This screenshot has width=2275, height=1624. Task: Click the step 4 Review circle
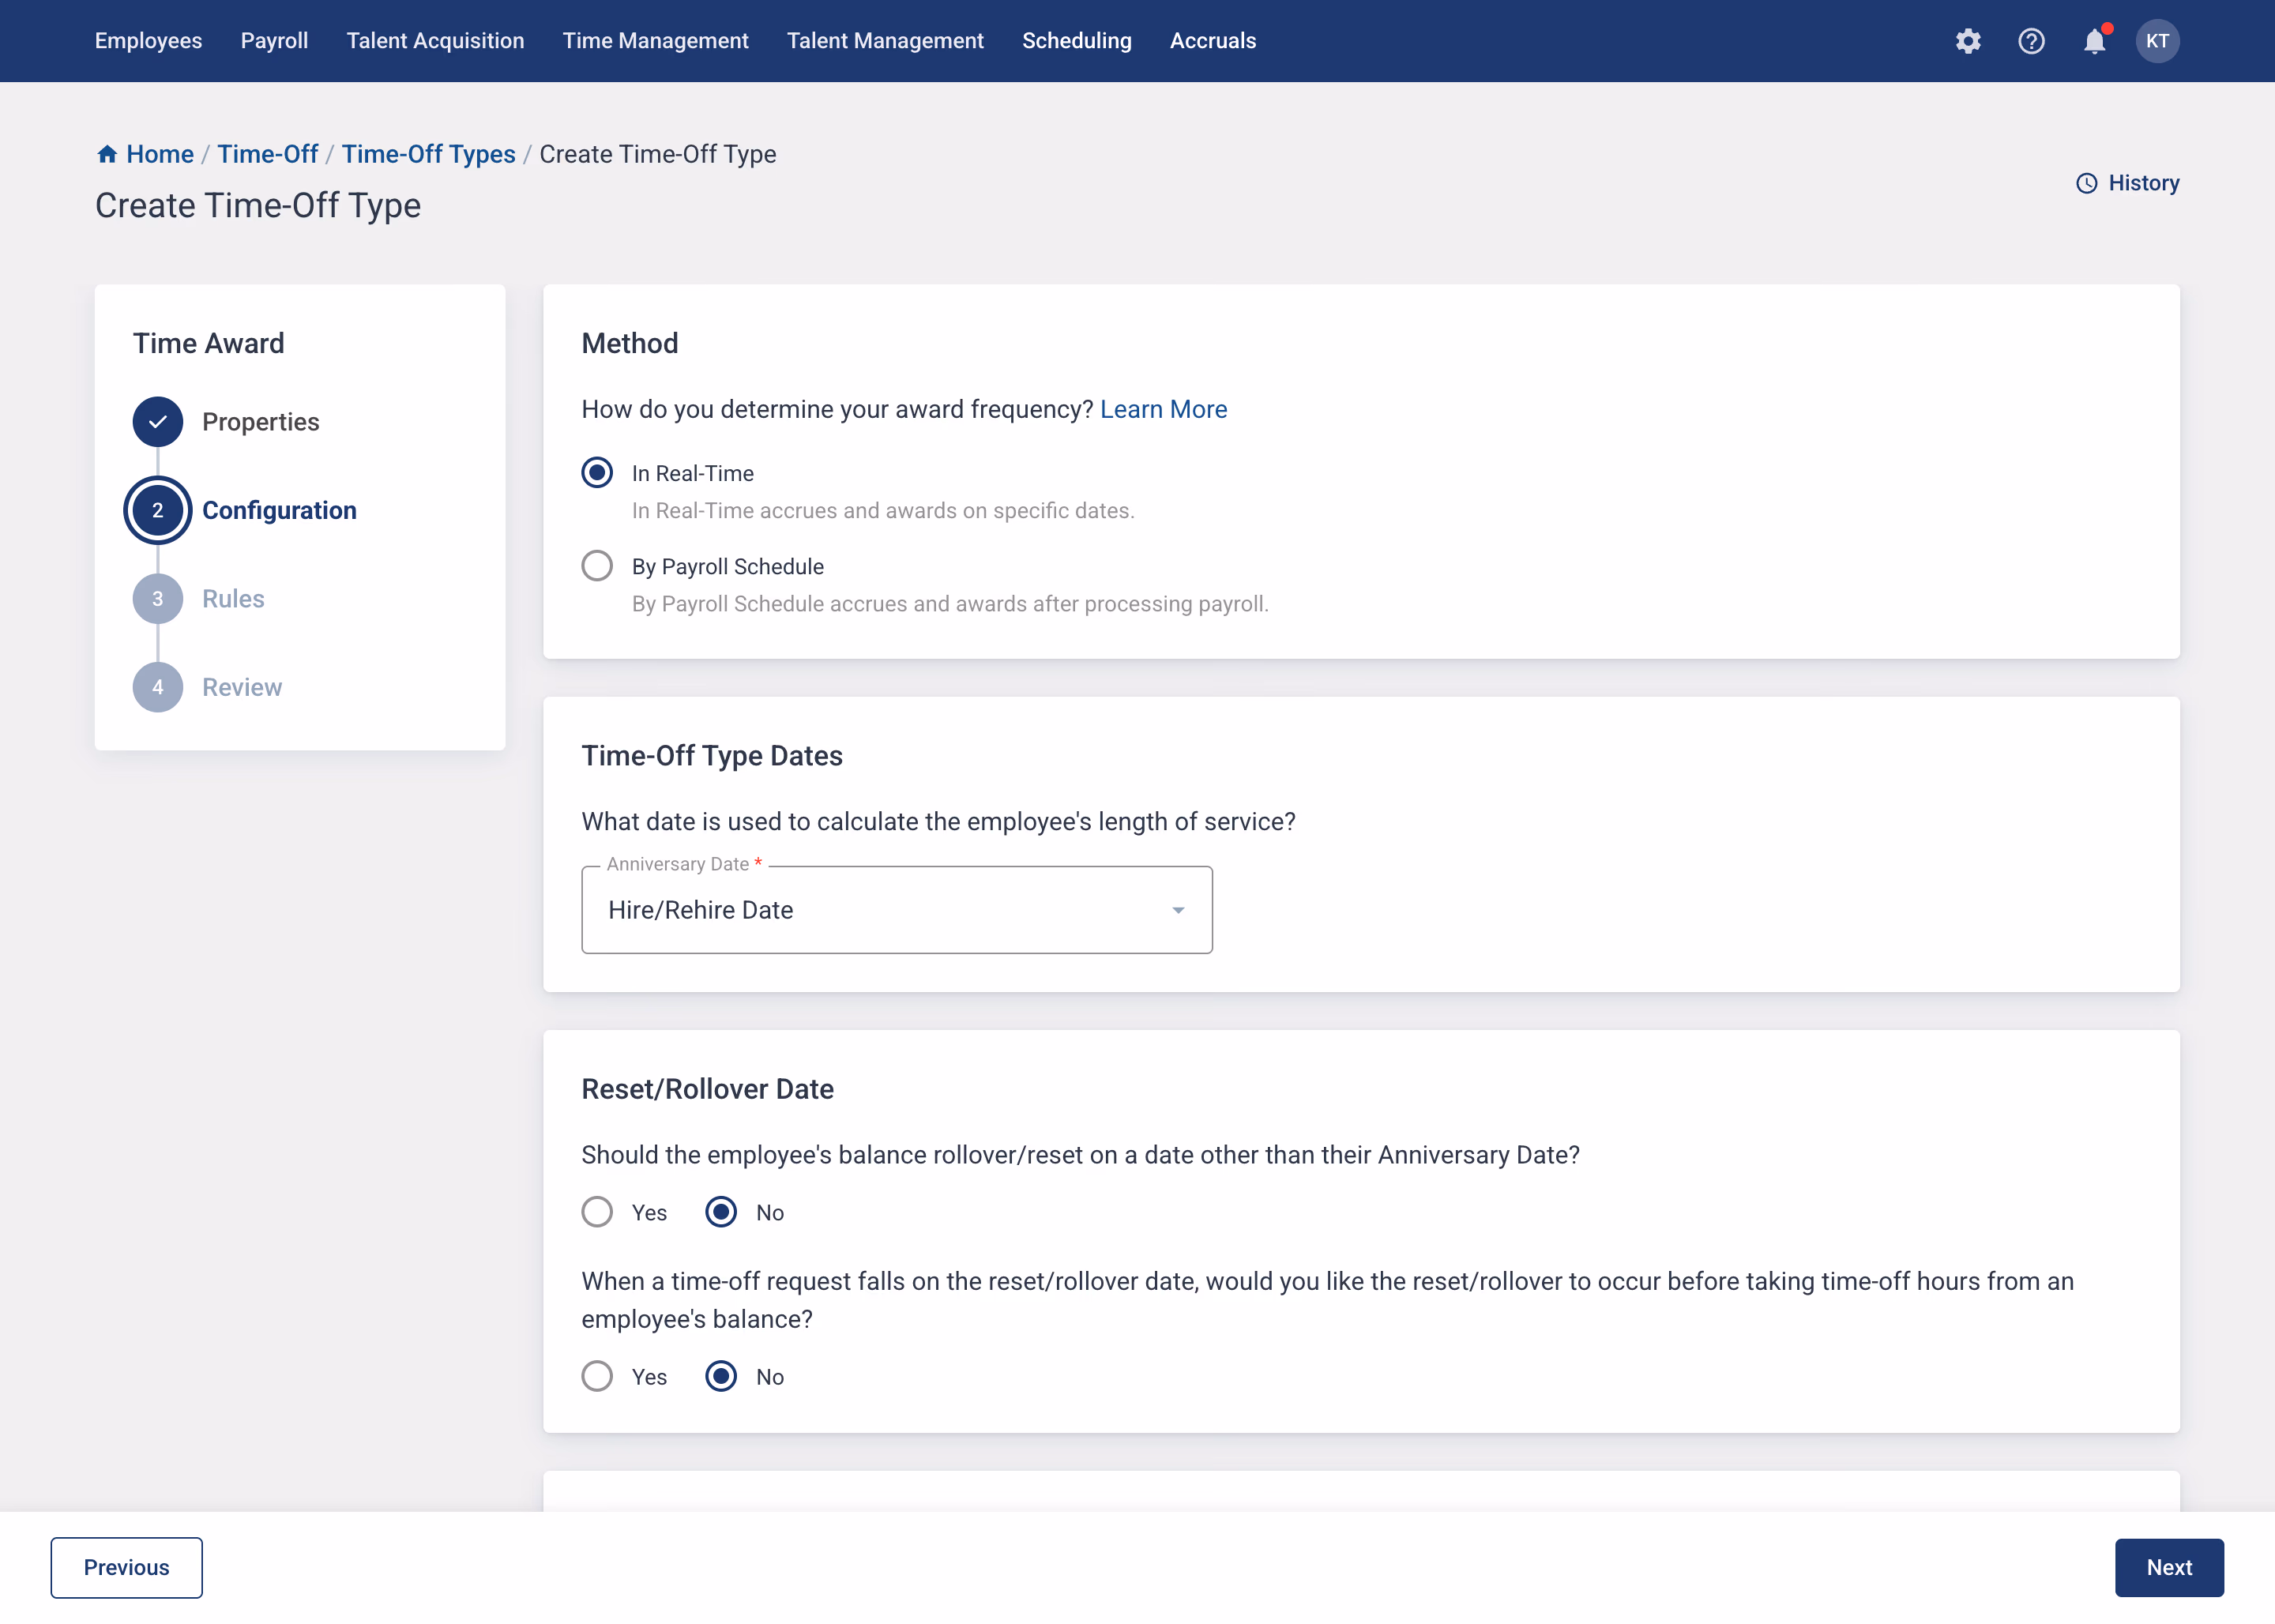point(158,687)
